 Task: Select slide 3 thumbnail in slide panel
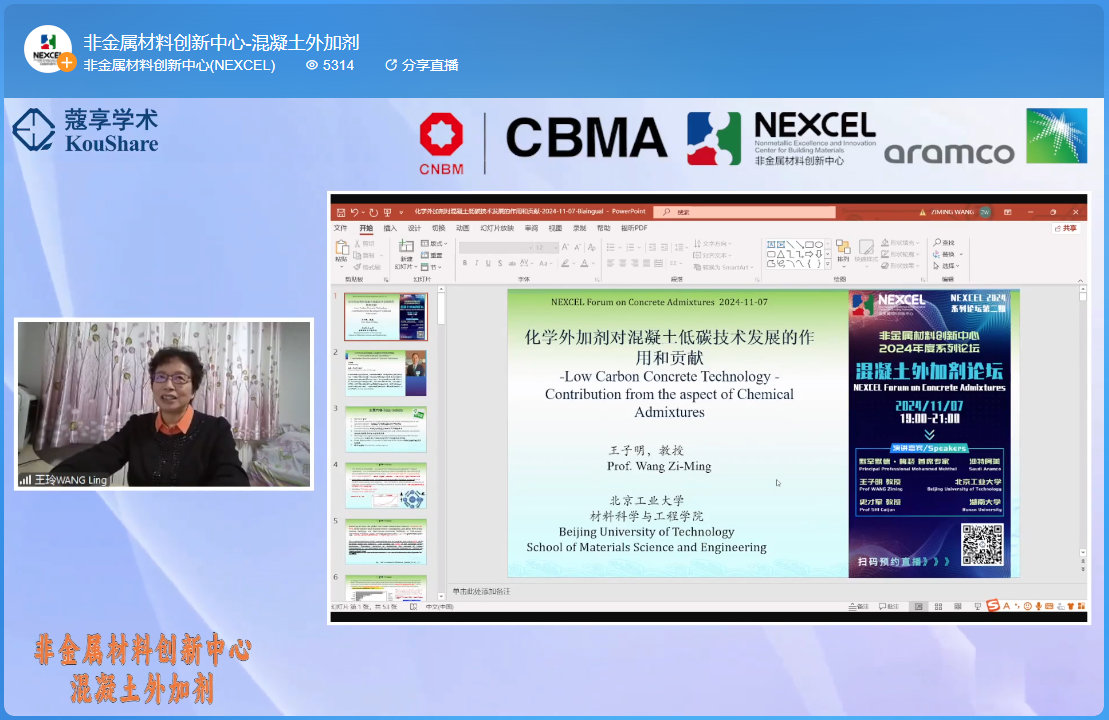[385, 428]
